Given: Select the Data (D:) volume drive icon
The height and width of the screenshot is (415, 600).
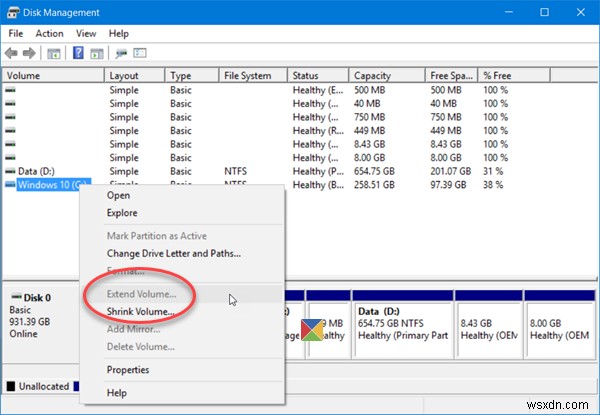Looking at the screenshot, I should point(10,171).
